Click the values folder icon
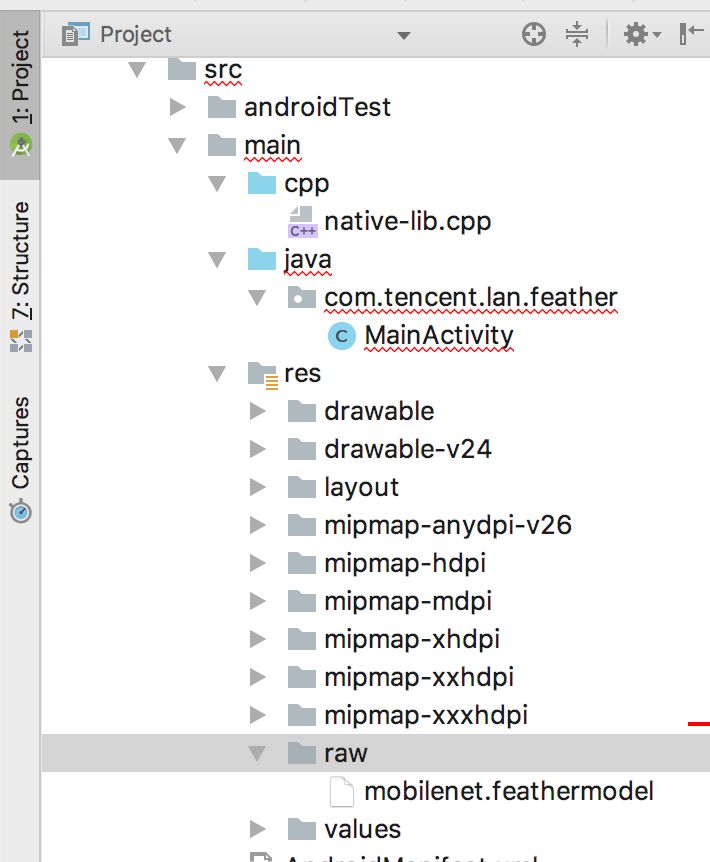 click(302, 828)
